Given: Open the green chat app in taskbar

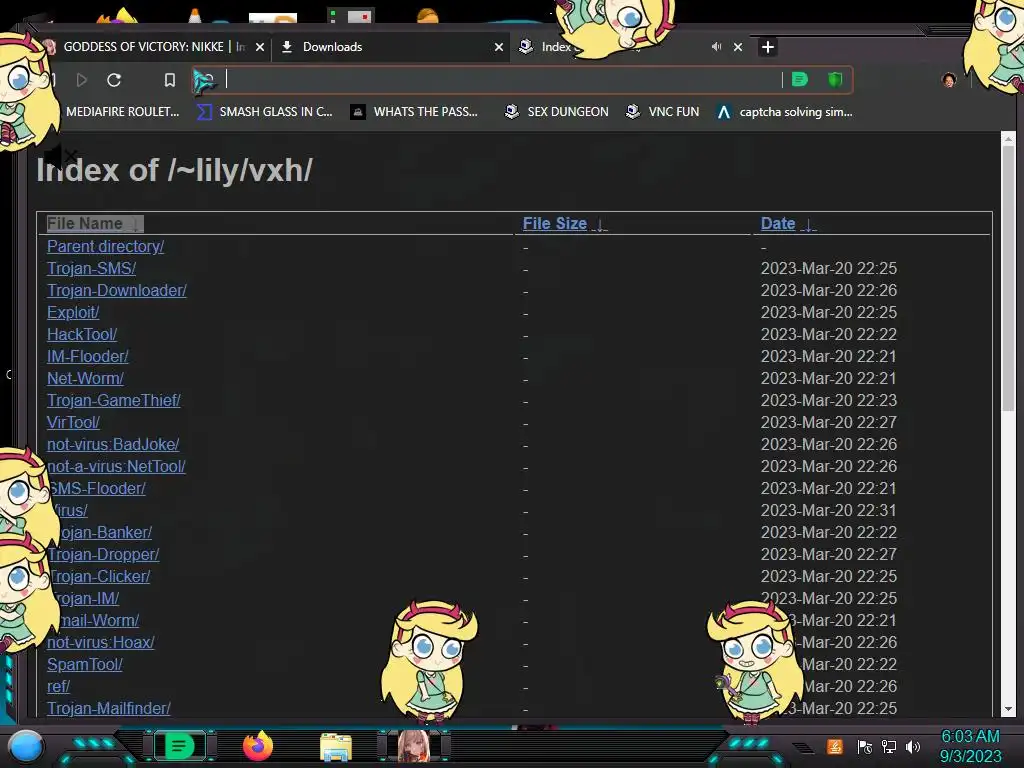Looking at the screenshot, I should 179,746.
